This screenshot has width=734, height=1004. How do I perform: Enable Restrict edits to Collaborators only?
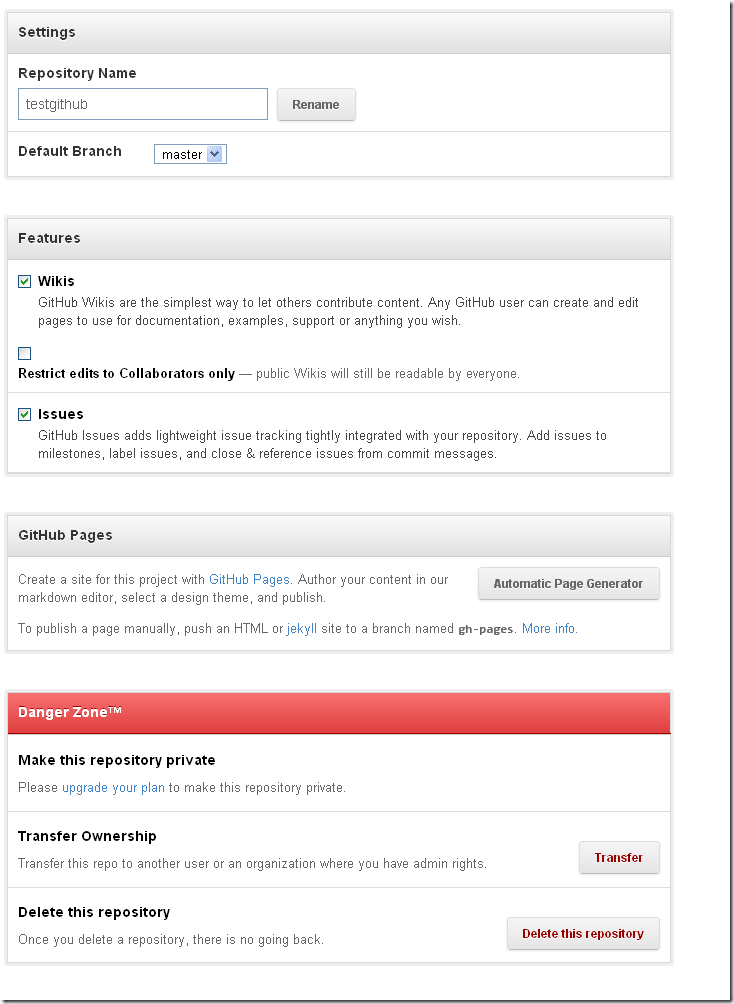[24, 353]
